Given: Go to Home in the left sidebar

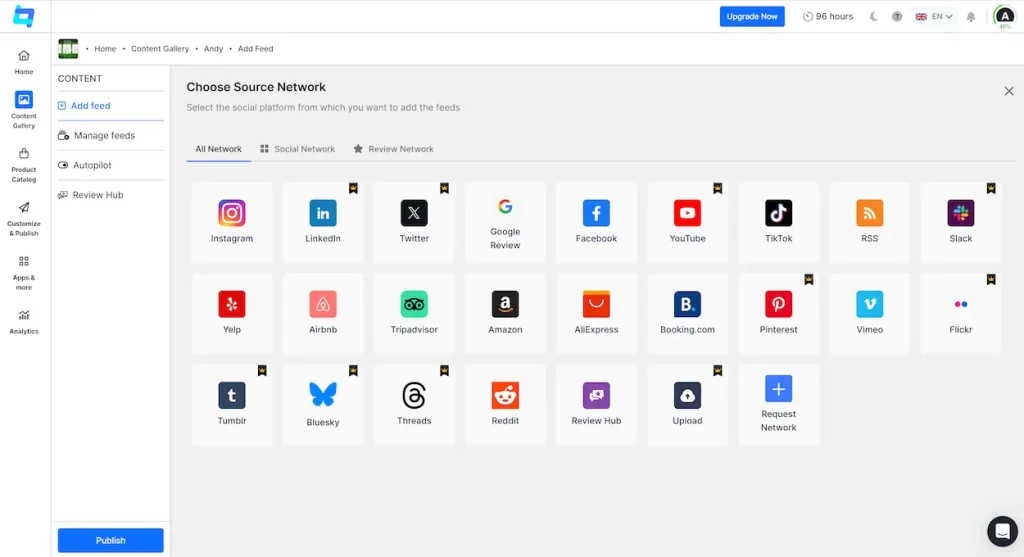Looking at the screenshot, I should [x=24, y=62].
